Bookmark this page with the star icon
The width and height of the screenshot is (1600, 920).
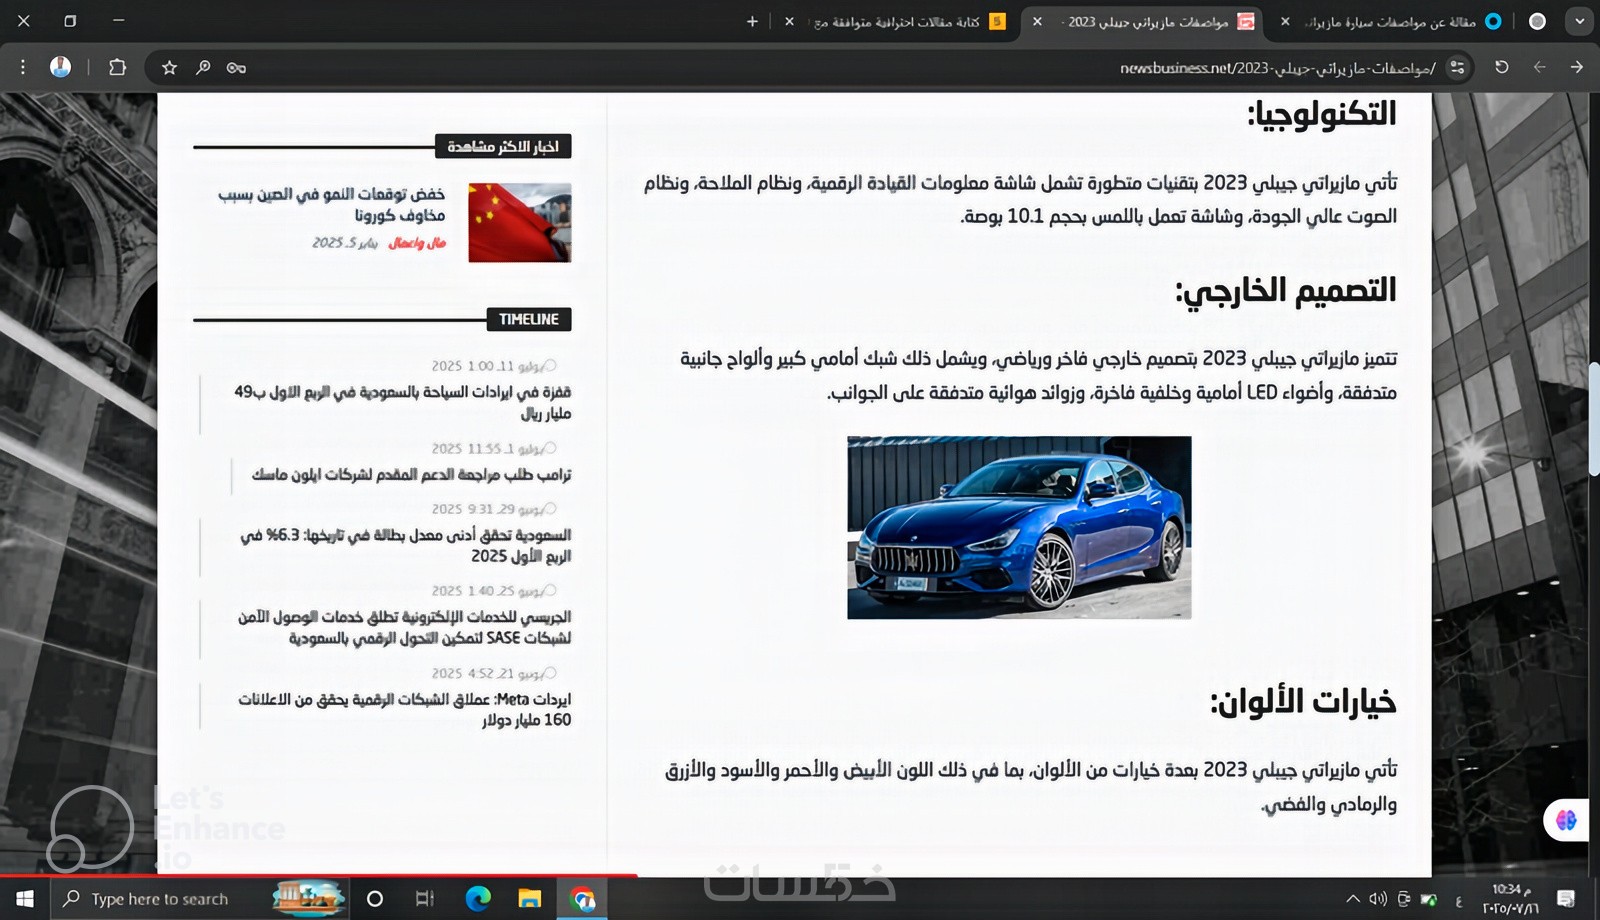169,67
